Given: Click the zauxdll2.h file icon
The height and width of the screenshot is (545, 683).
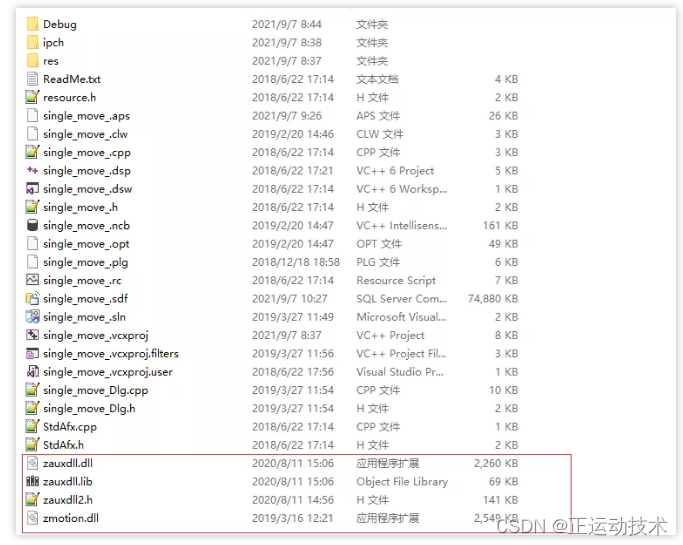Looking at the screenshot, I should pos(33,500).
